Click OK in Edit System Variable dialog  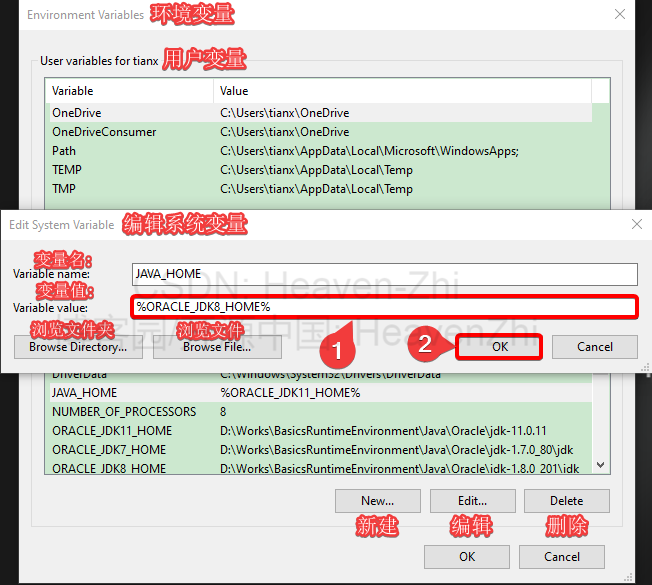tap(499, 347)
